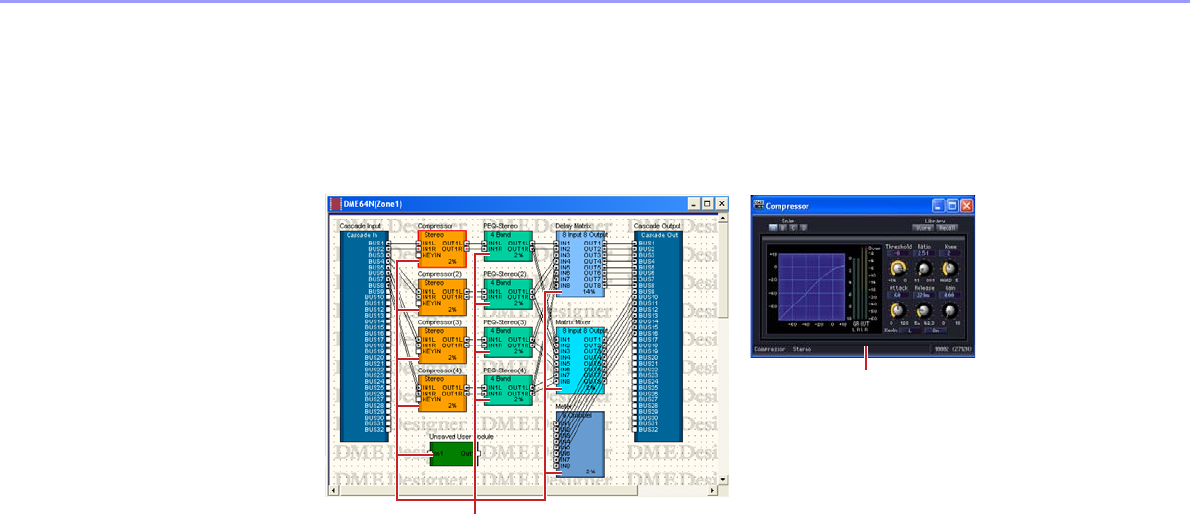Viewport: 1190px width, 514px height.
Task: Select the Cascade Out output block
Action: pyautogui.click(x=658, y=336)
